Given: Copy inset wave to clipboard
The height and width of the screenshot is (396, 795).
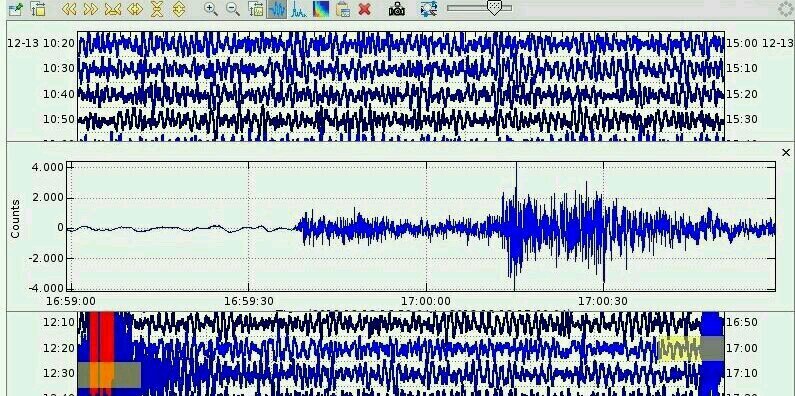Looking at the screenshot, I should pyautogui.click(x=343, y=9).
